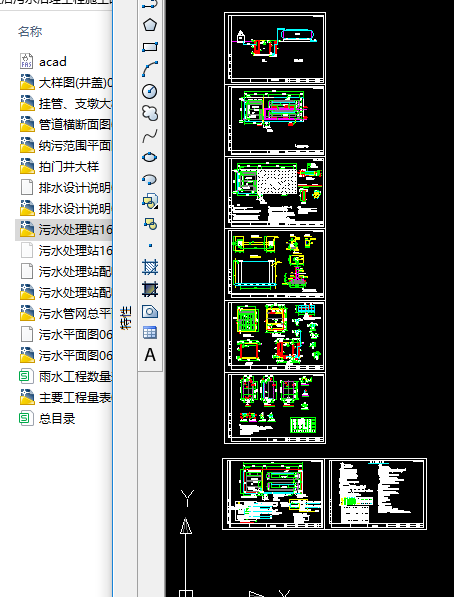Image resolution: width=454 pixels, height=597 pixels.
Task: Select file 挂管、支墩大
Action: (x=66, y=103)
